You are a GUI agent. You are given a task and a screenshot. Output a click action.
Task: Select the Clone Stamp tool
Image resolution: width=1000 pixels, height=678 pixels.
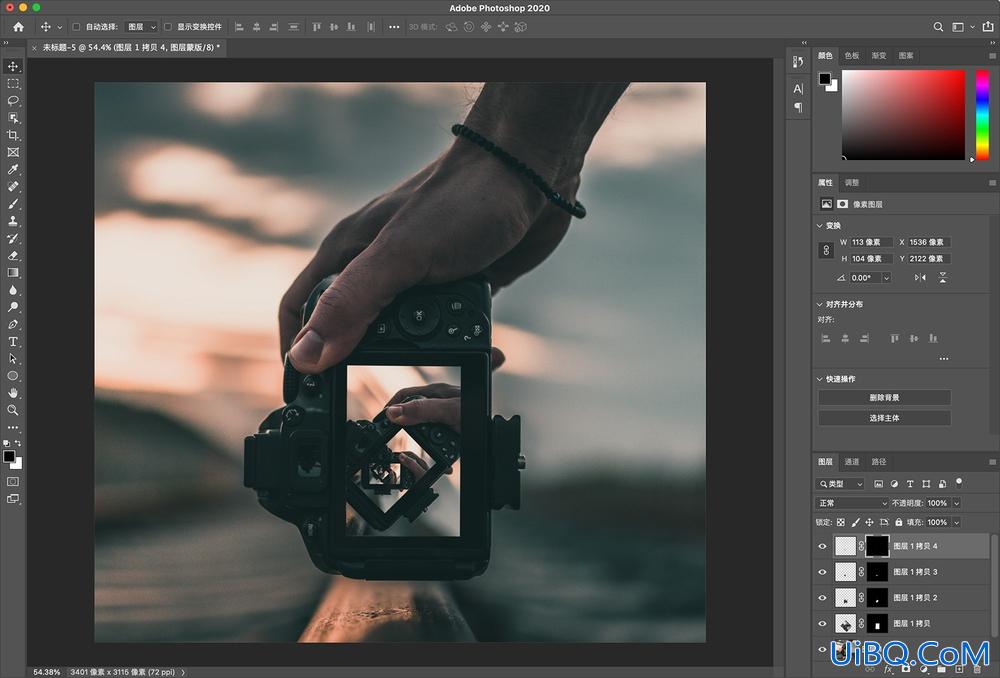click(x=13, y=221)
